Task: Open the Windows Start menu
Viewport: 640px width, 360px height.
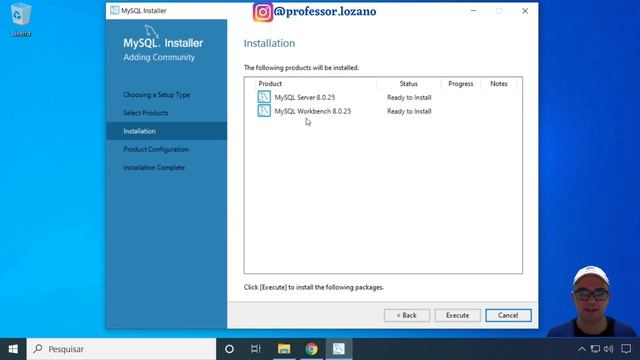Action: [x=13, y=349]
